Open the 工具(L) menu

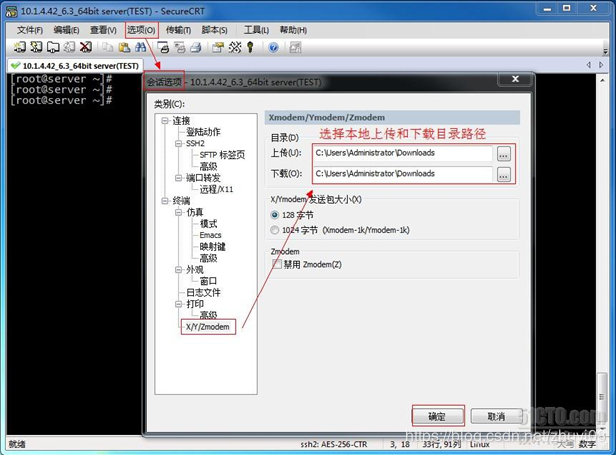click(x=257, y=30)
